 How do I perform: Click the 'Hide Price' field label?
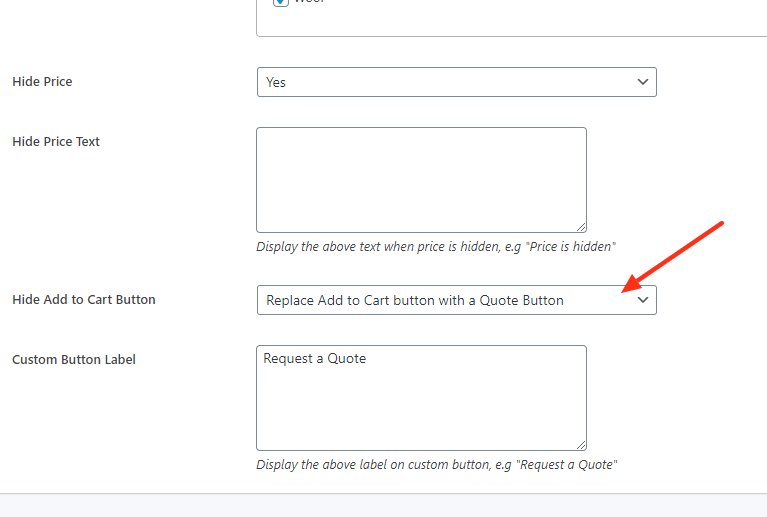coord(42,81)
